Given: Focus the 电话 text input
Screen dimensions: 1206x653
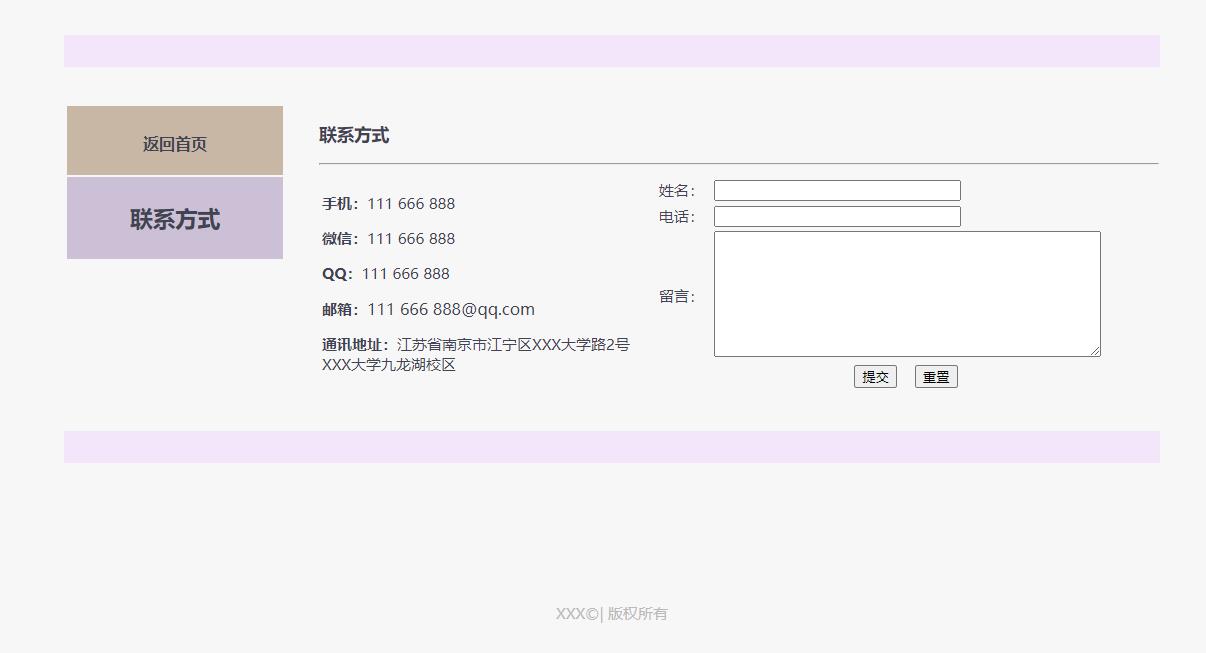Looking at the screenshot, I should click(837, 216).
